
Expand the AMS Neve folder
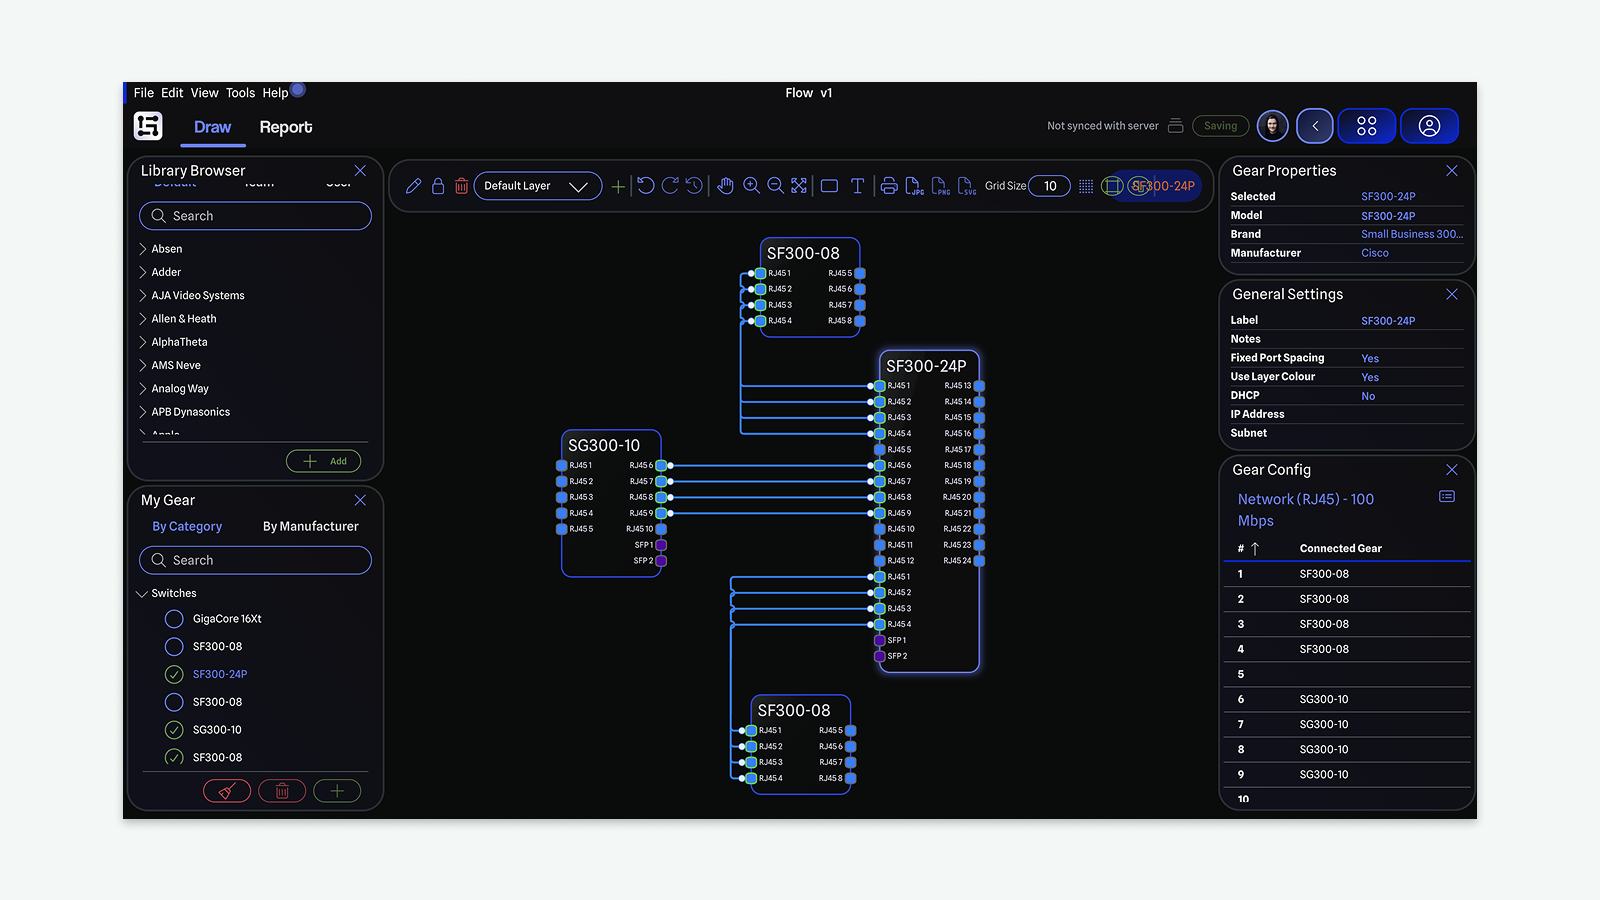point(143,365)
